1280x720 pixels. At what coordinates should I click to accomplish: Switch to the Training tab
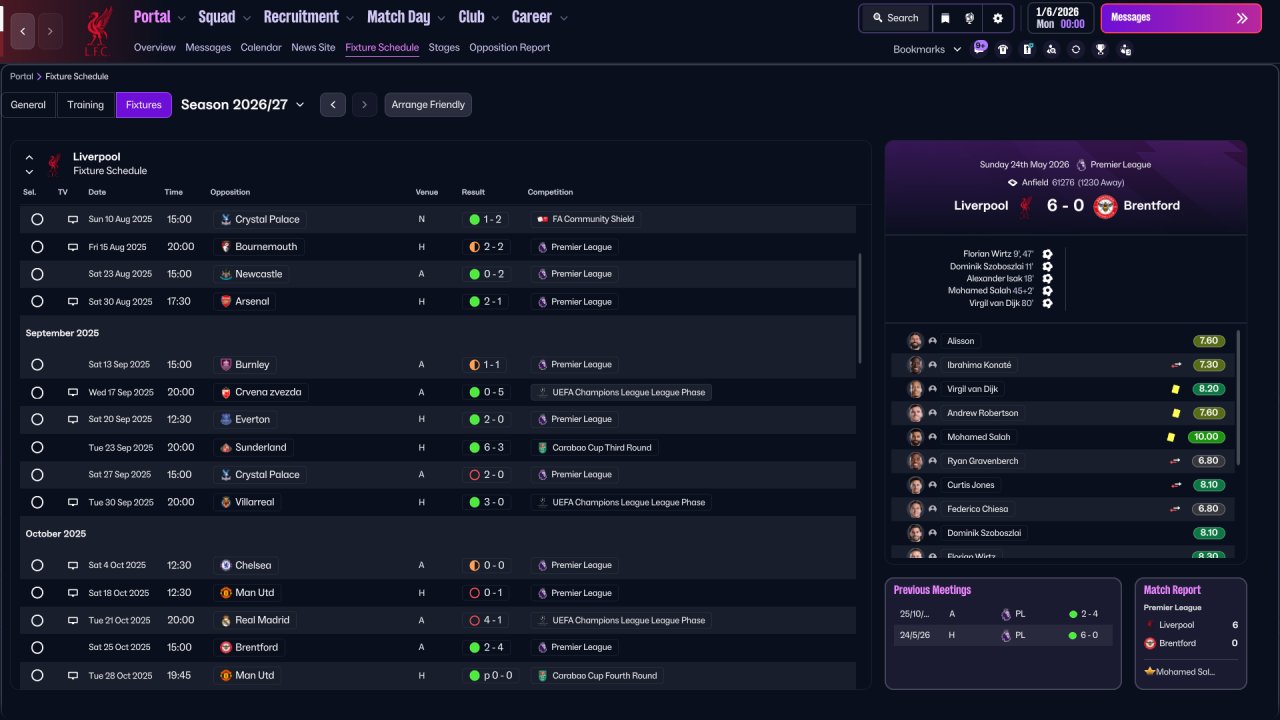point(86,105)
